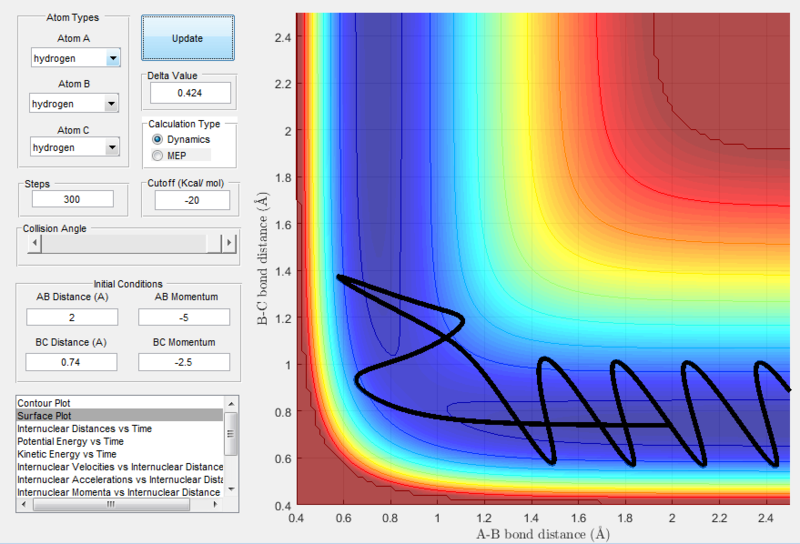Click the AB Distance input field
The image size is (800, 544).
point(72,317)
